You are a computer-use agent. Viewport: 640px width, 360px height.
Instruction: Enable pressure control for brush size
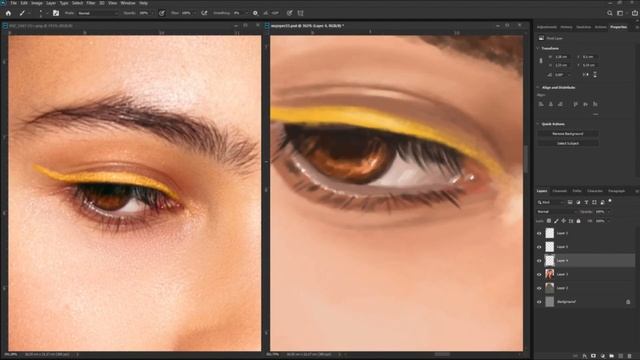pyautogui.click(x=289, y=13)
